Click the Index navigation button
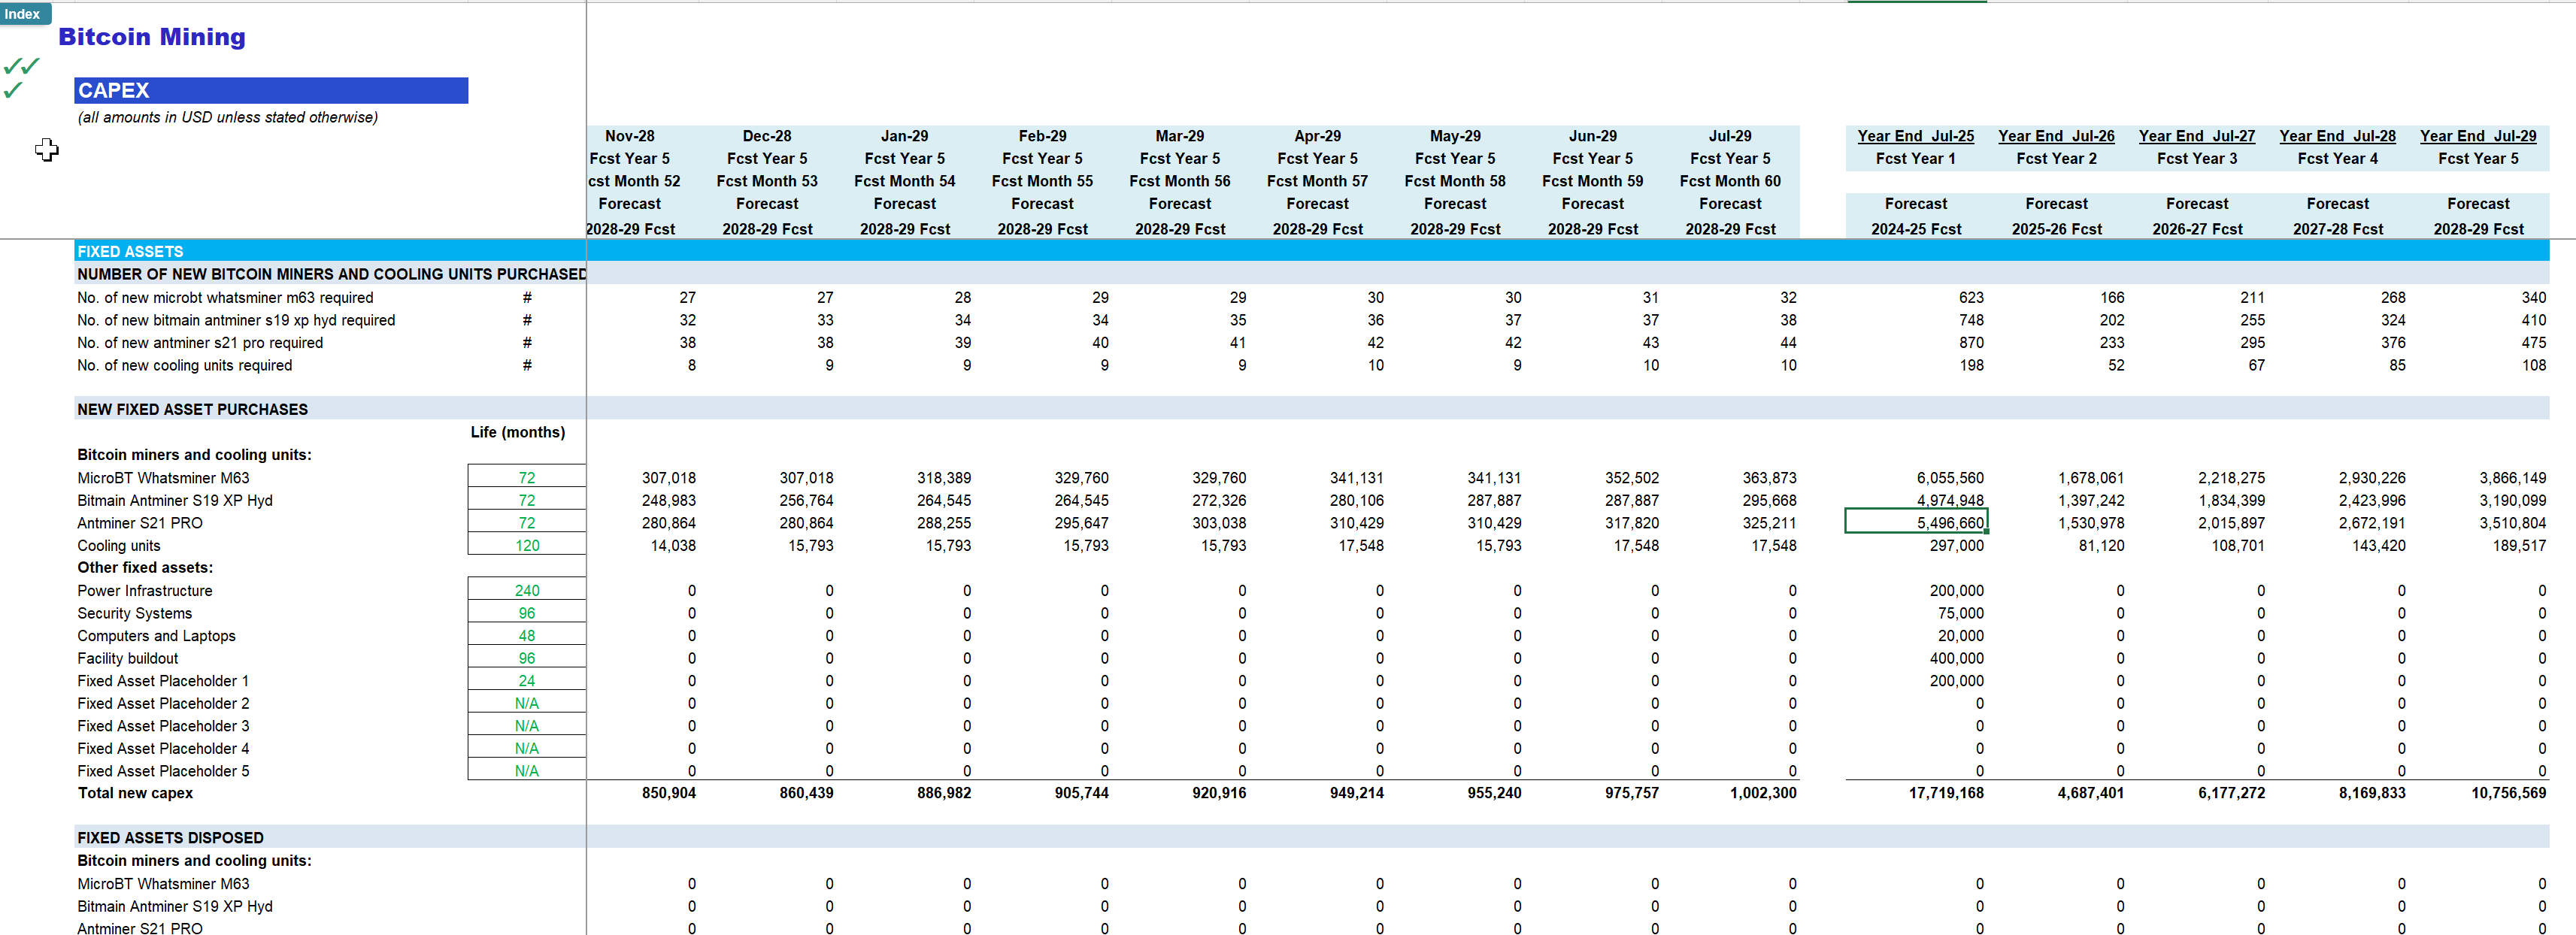The height and width of the screenshot is (935, 2576). [x=24, y=13]
